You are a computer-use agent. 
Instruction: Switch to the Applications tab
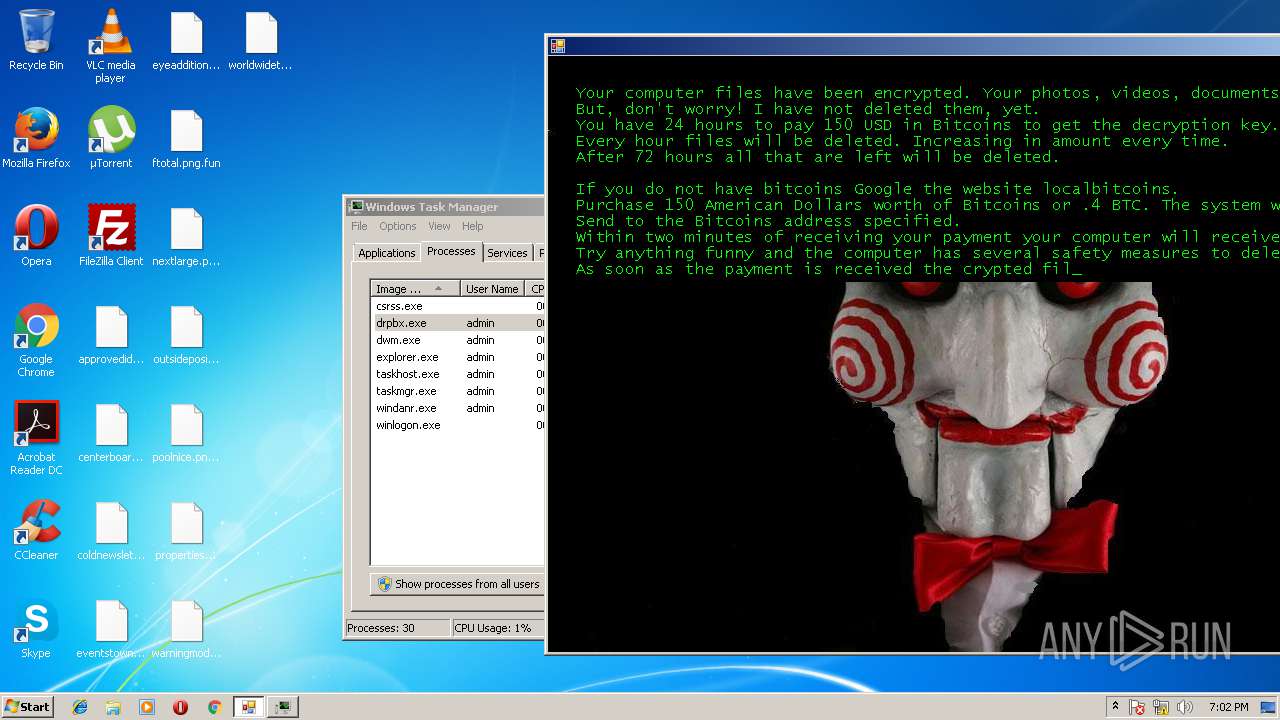coord(386,253)
